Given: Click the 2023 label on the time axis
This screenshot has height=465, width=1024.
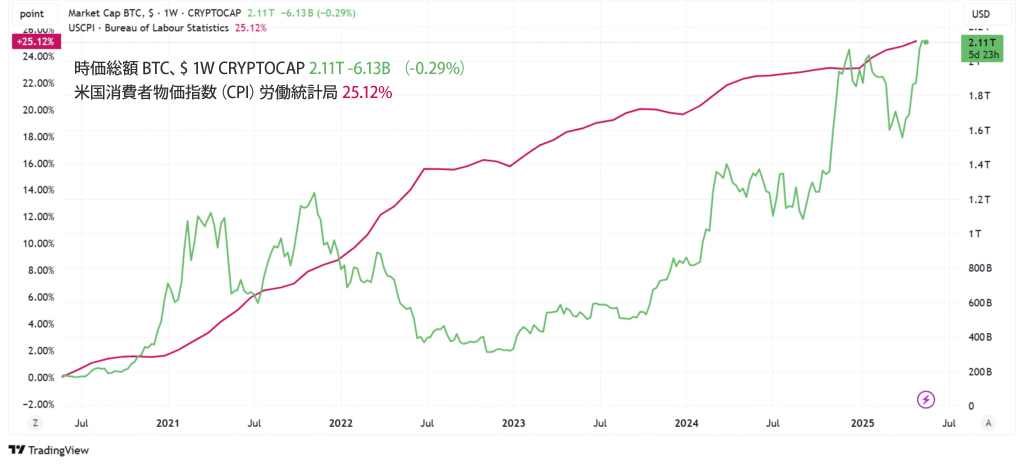Looking at the screenshot, I should [513, 423].
